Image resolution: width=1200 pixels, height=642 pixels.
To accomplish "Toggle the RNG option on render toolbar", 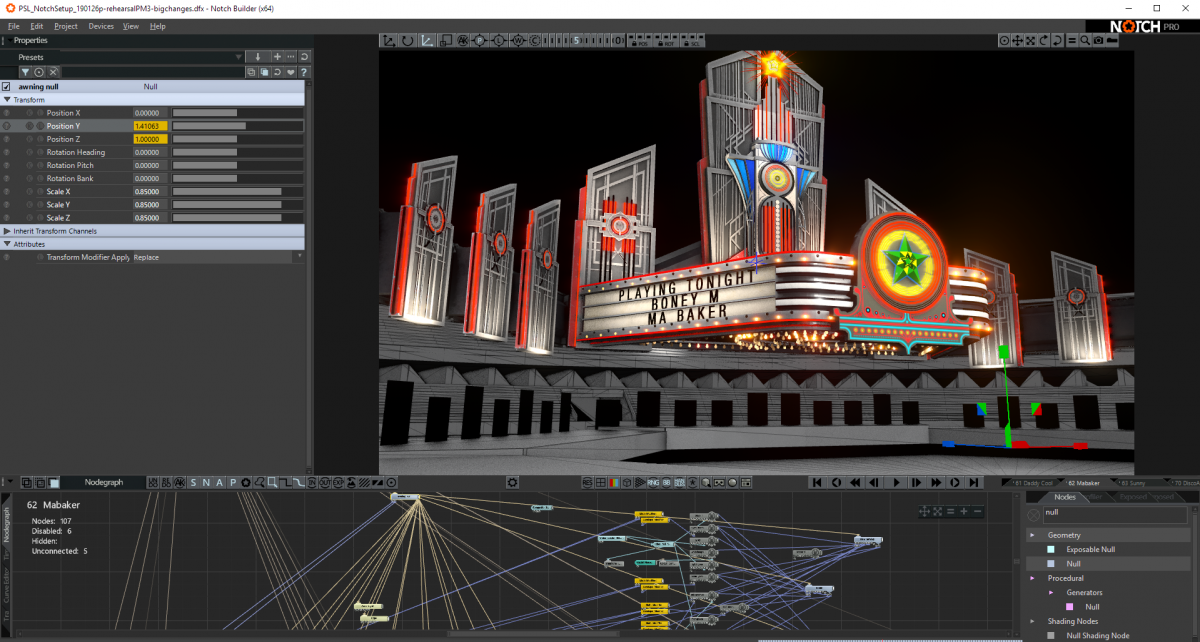I will click(x=653, y=482).
